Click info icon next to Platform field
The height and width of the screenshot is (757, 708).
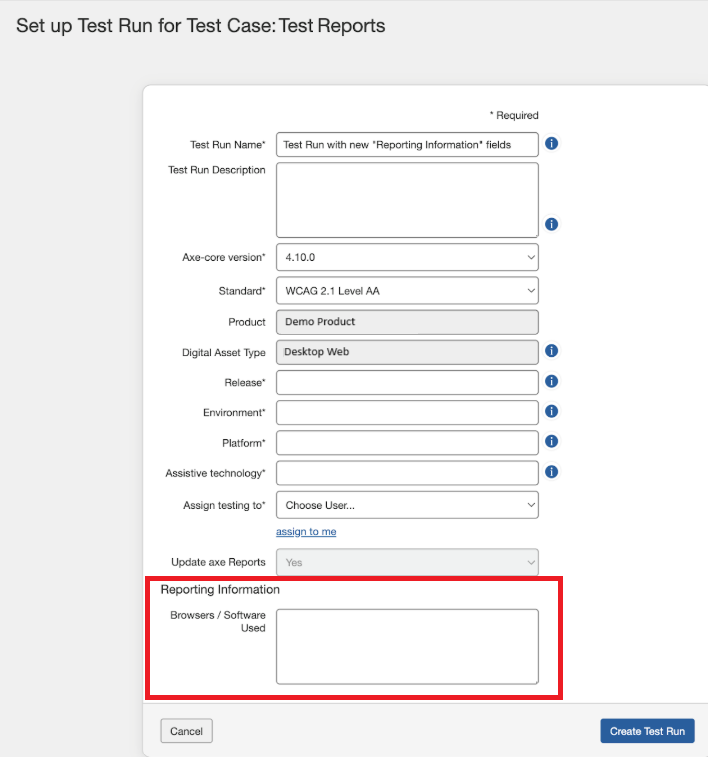pyautogui.click(x=551, y=441)
